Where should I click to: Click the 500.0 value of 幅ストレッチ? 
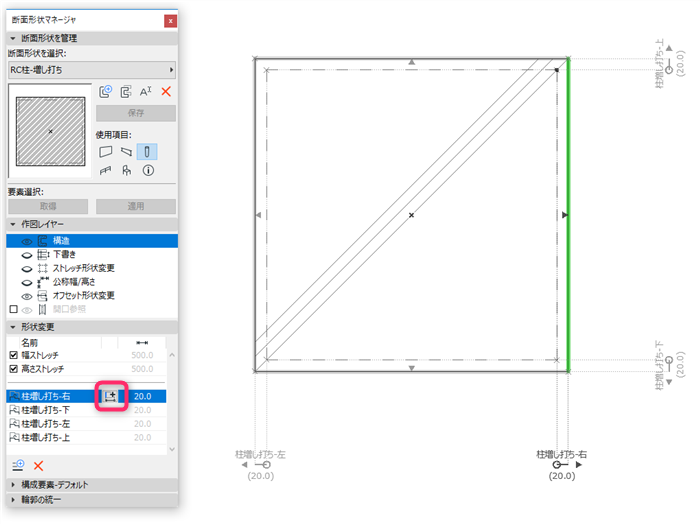click(x=142, y=355)
